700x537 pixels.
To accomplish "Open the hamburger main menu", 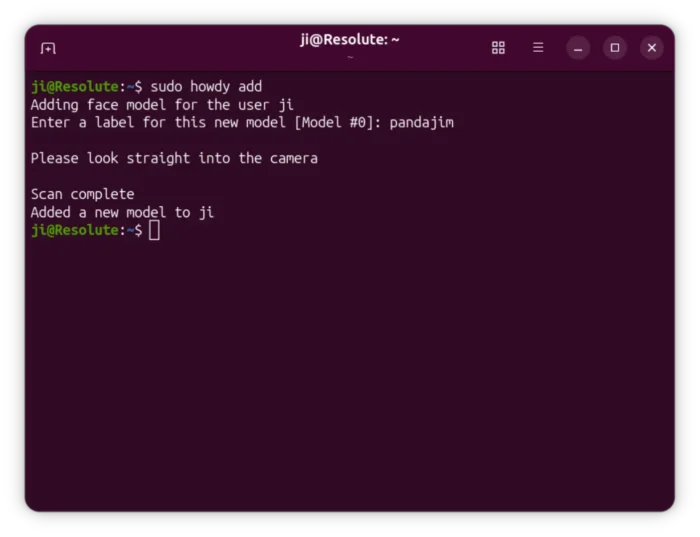I will click(538, 48).
